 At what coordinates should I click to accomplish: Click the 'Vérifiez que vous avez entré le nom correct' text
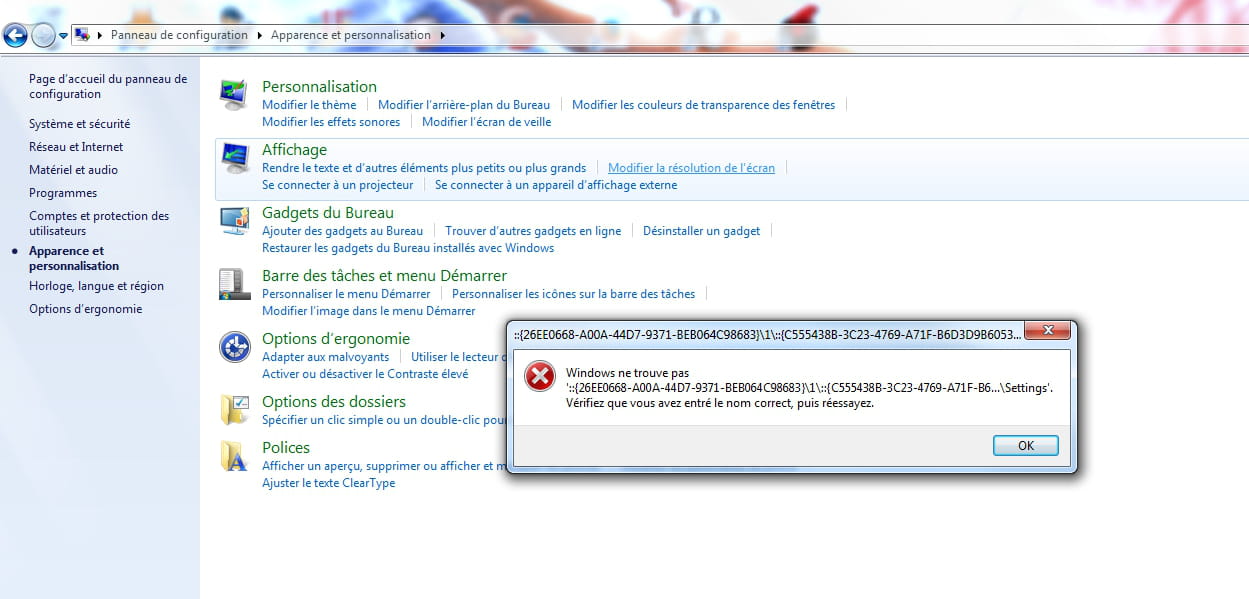click(720, 403)
